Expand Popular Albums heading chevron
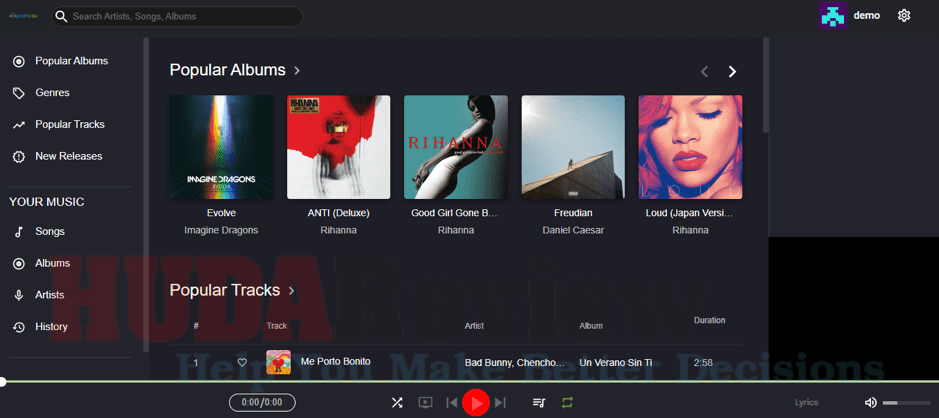This screenshot has height=418, width=939. (x=297, y=71)
